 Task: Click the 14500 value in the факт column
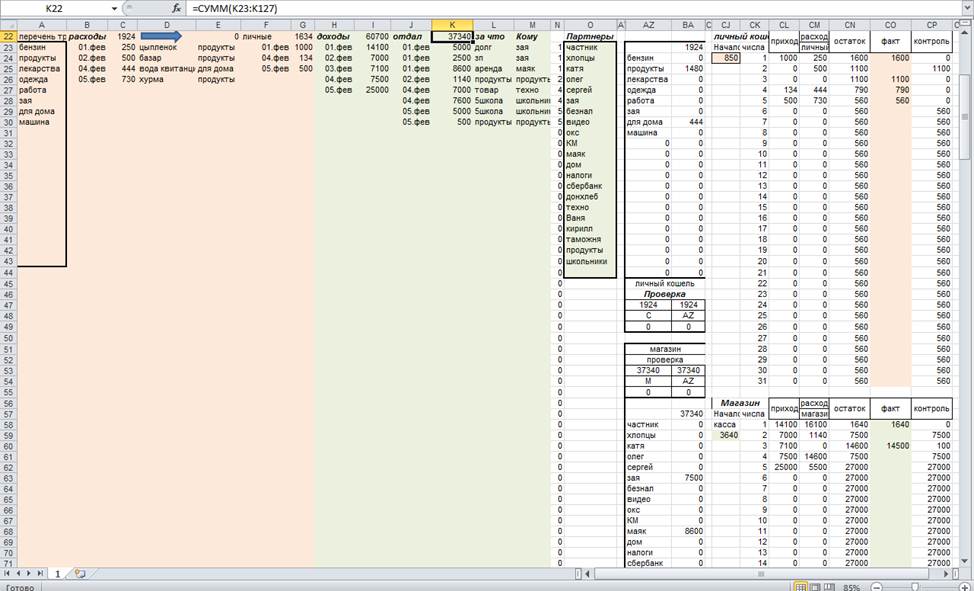tap(890, 446)
